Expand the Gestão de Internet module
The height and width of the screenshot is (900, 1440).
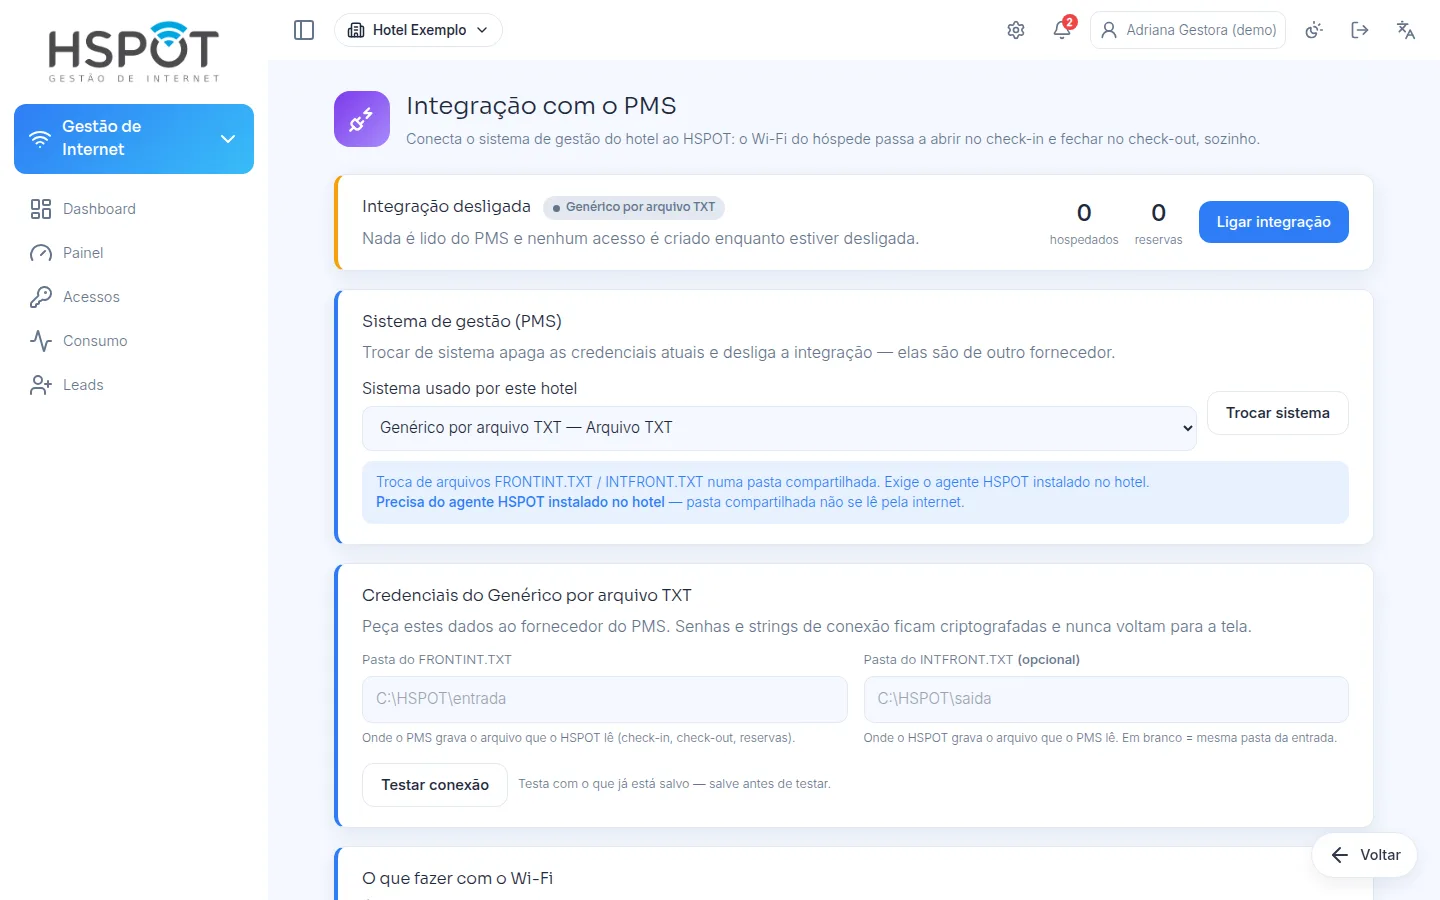coord(134,139)
